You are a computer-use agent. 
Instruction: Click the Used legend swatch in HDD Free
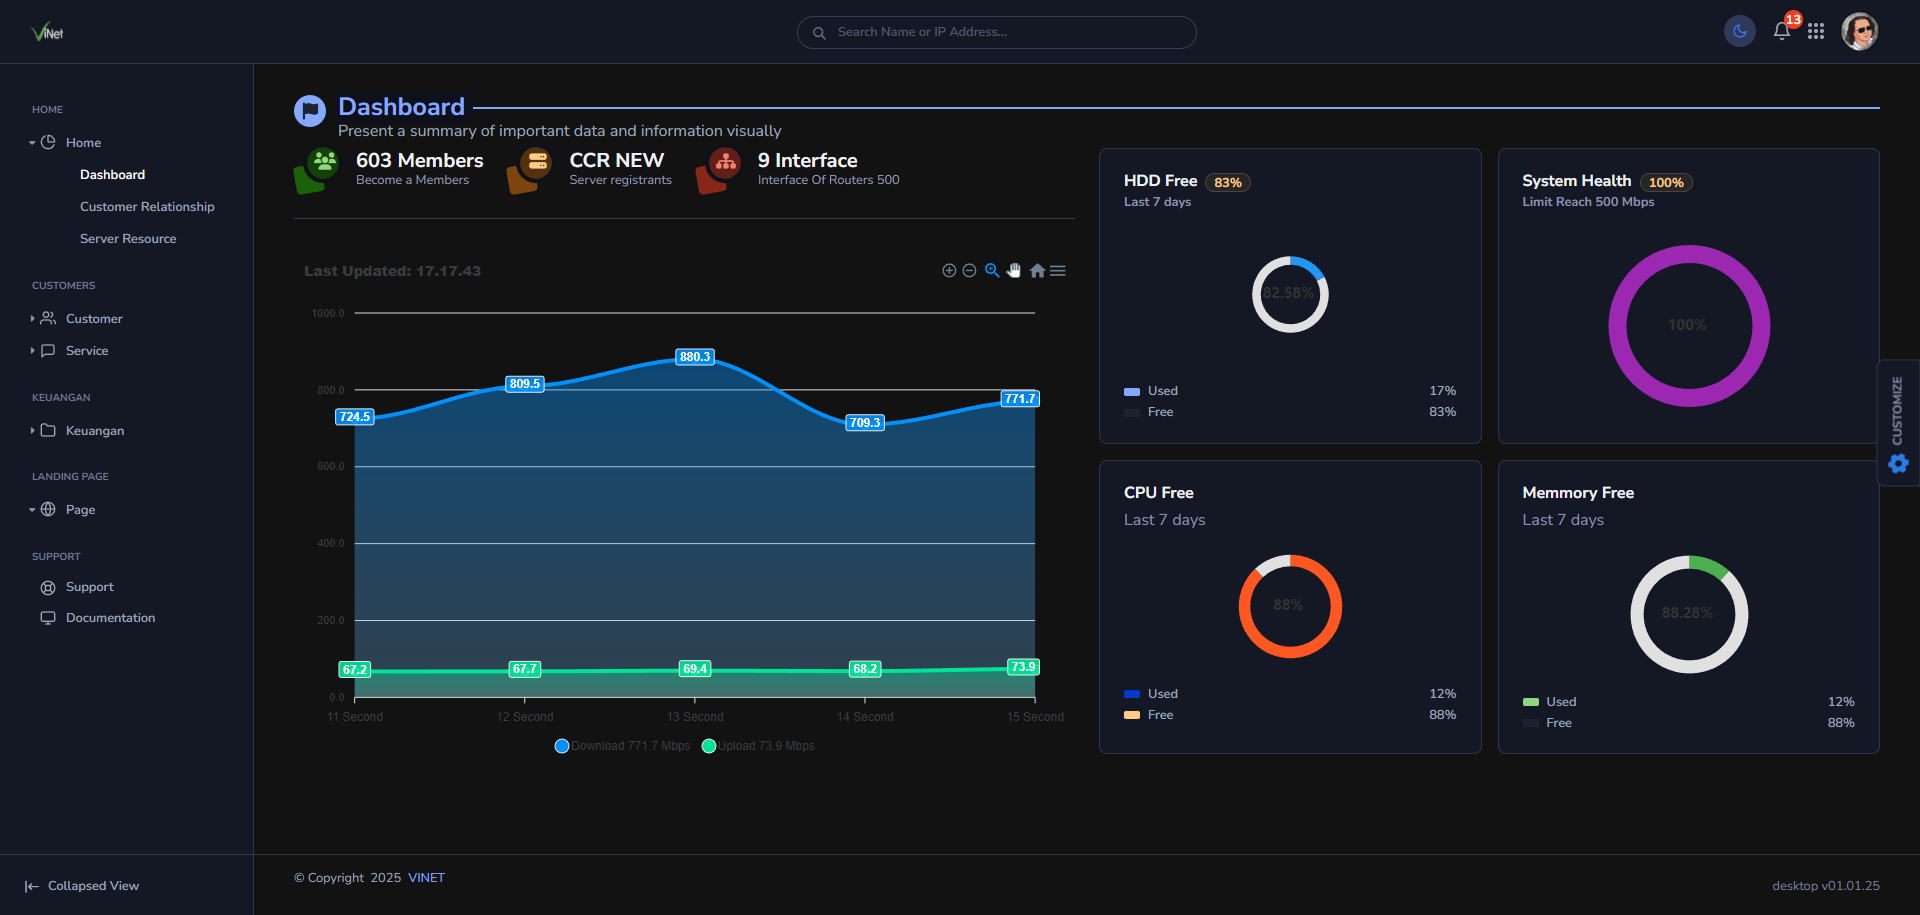click(x=1132, y=392)
